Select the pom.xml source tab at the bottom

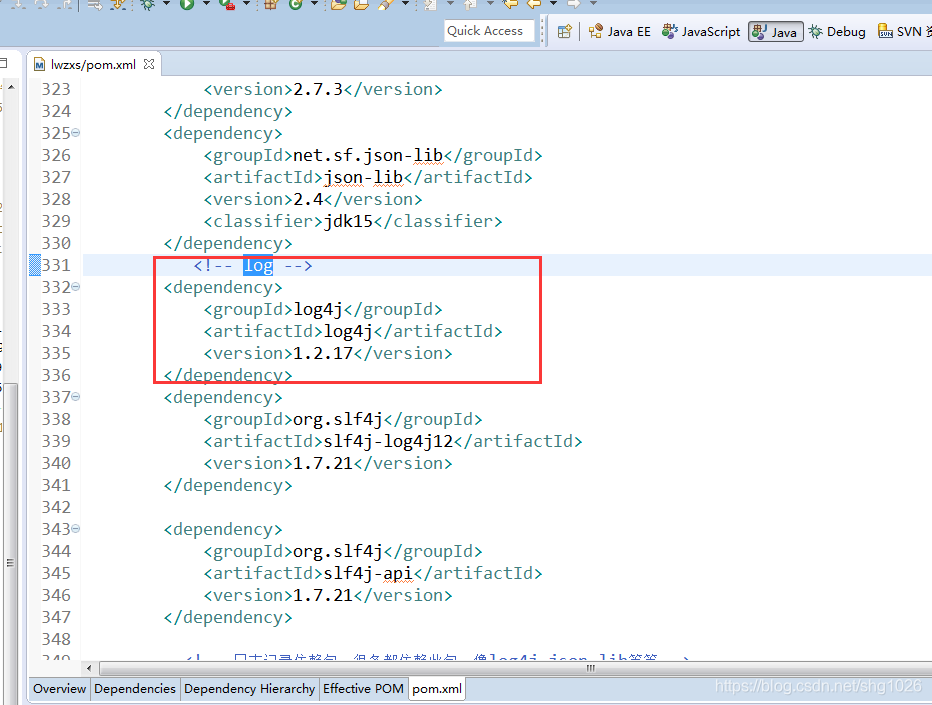tap(437, 688)
